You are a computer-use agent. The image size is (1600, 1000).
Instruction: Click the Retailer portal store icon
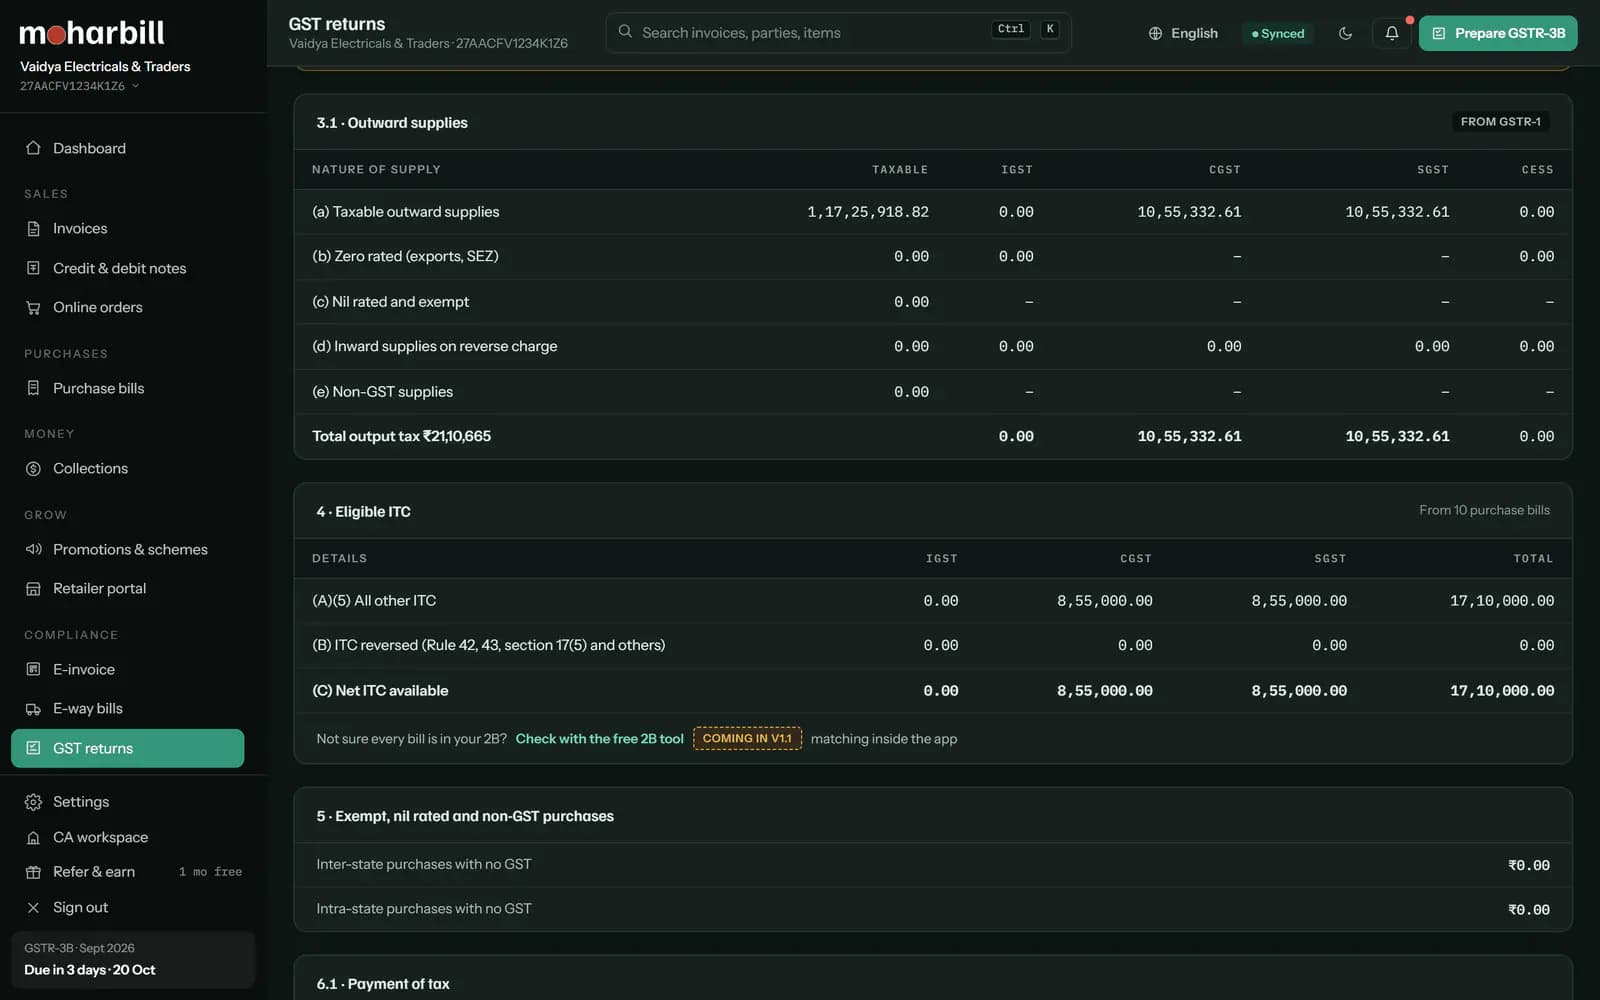33,588
